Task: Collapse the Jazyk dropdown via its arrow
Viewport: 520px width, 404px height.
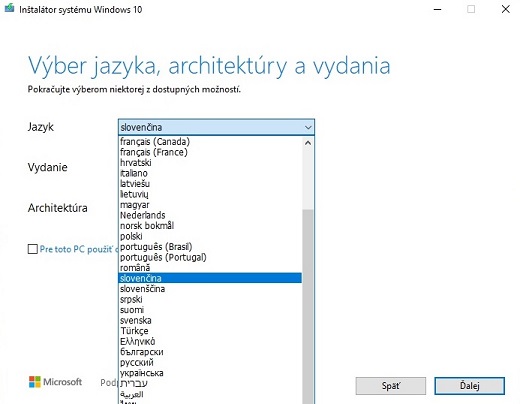Action: point(308,127)
